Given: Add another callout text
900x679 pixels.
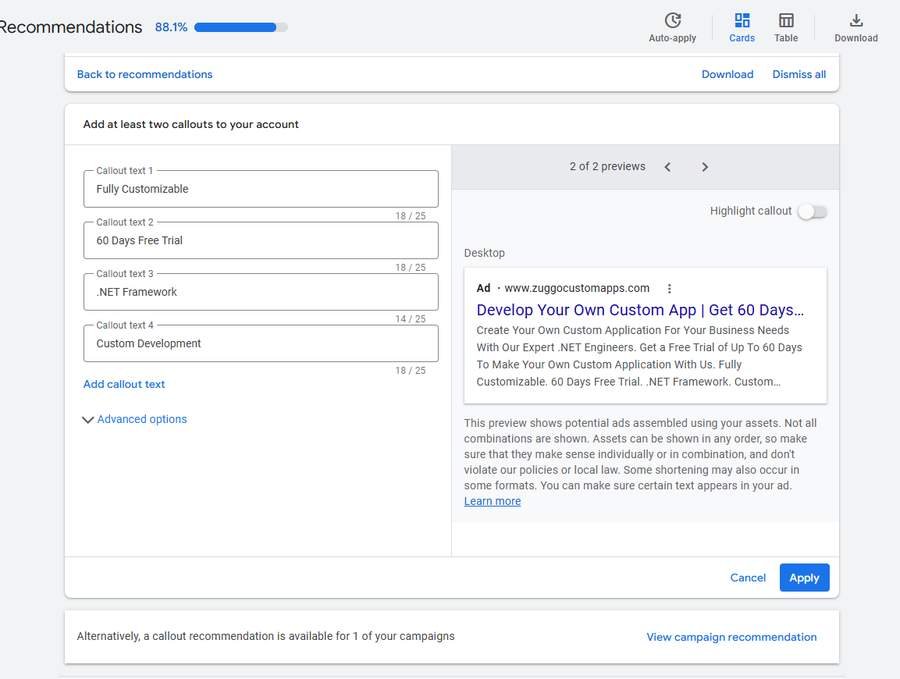Looking at the screenshot, I should [124, 384].
